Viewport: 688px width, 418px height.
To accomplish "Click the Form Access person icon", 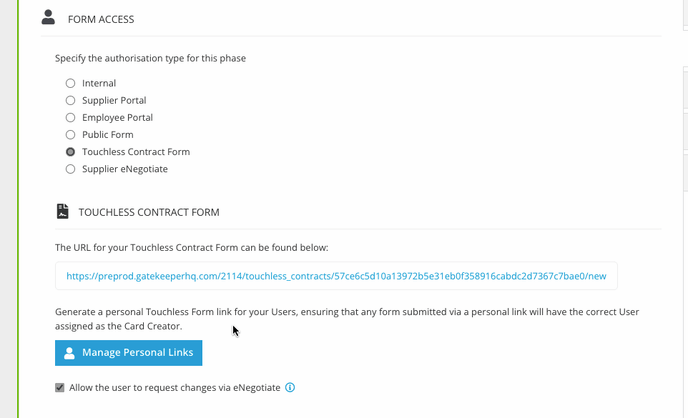I will pyautogui.click(x=48, y=17).
